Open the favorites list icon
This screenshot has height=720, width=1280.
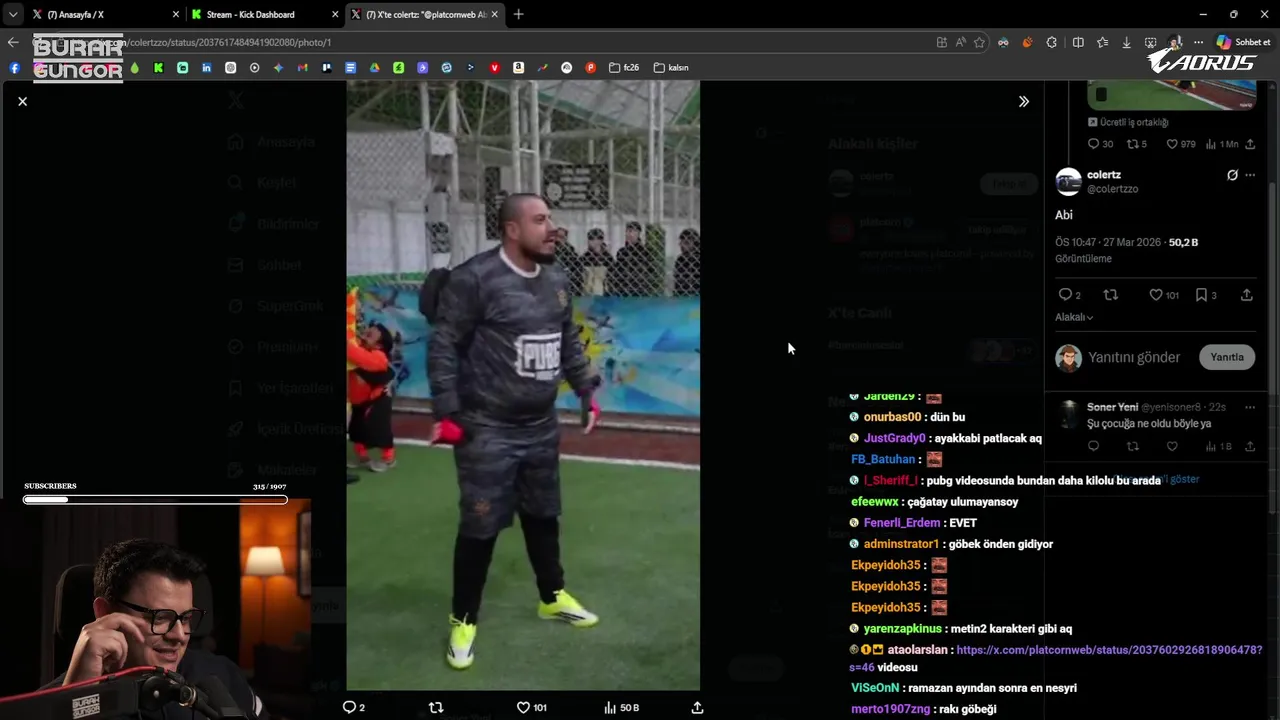point(1102,42)
